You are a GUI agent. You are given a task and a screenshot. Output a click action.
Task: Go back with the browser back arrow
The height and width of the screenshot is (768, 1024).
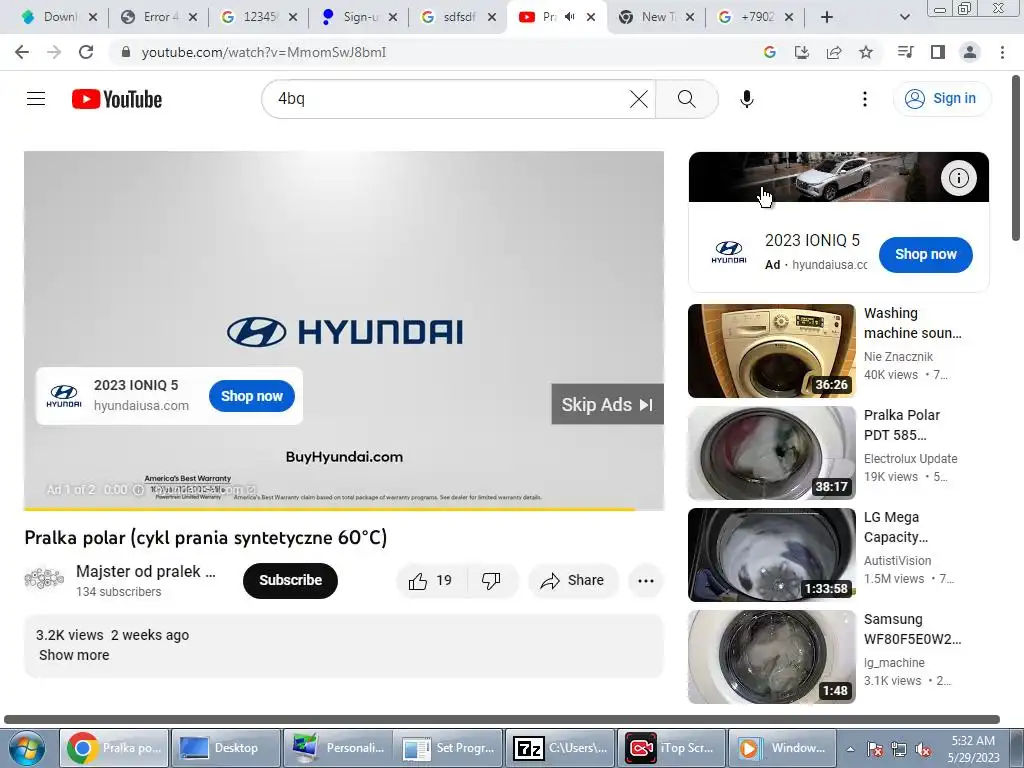click(22, 52)
